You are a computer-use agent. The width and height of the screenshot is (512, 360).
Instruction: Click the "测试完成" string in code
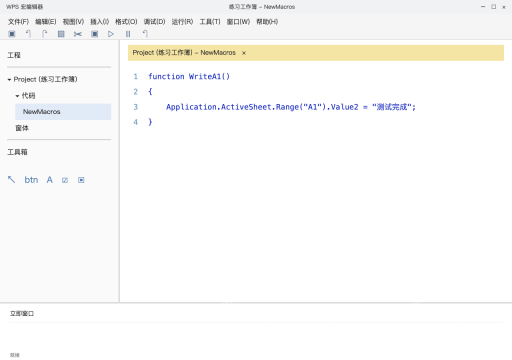coord(392,107)
